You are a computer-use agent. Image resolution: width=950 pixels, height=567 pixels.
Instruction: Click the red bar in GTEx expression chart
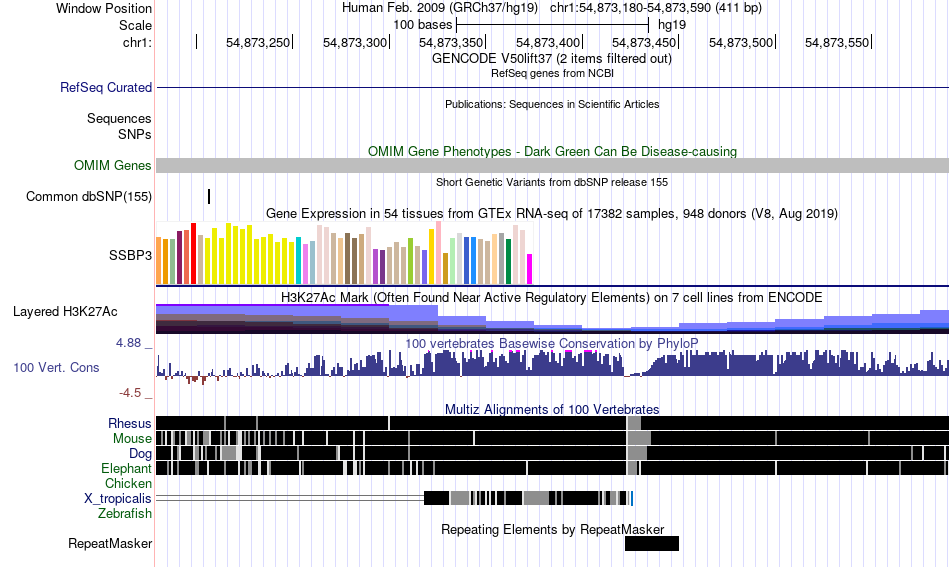pyautogui.click(x=193, y=253)
